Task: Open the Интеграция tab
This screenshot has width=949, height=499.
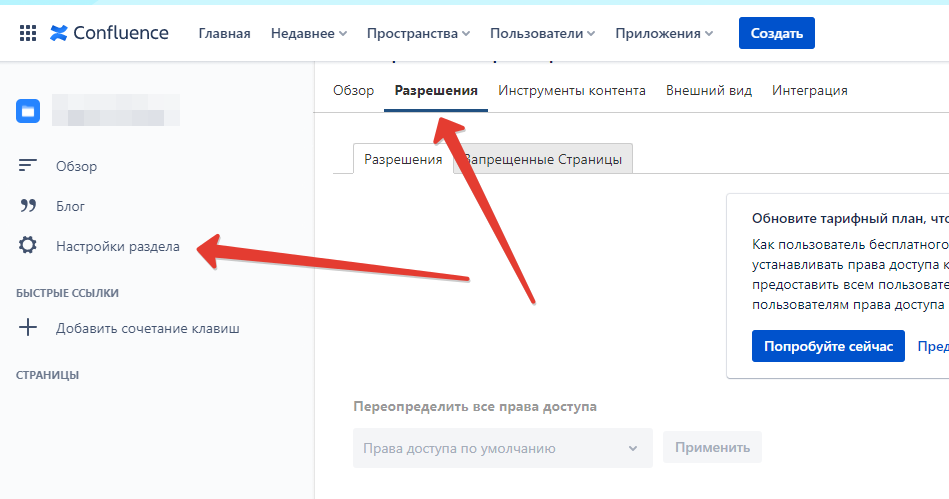Action: (809, 90)
